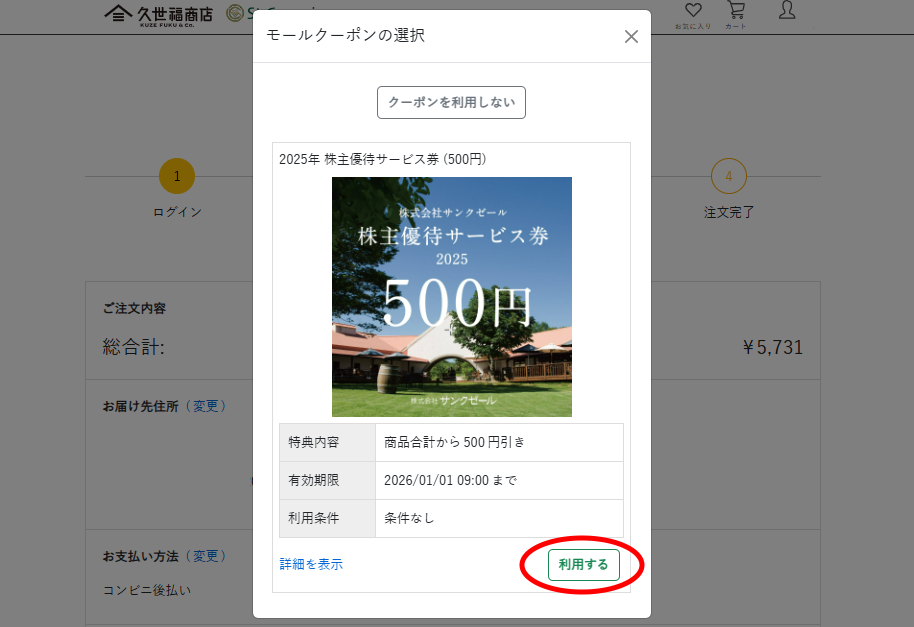
Task: Open favorites heart icon in header
Action: (x=693, y=10)
